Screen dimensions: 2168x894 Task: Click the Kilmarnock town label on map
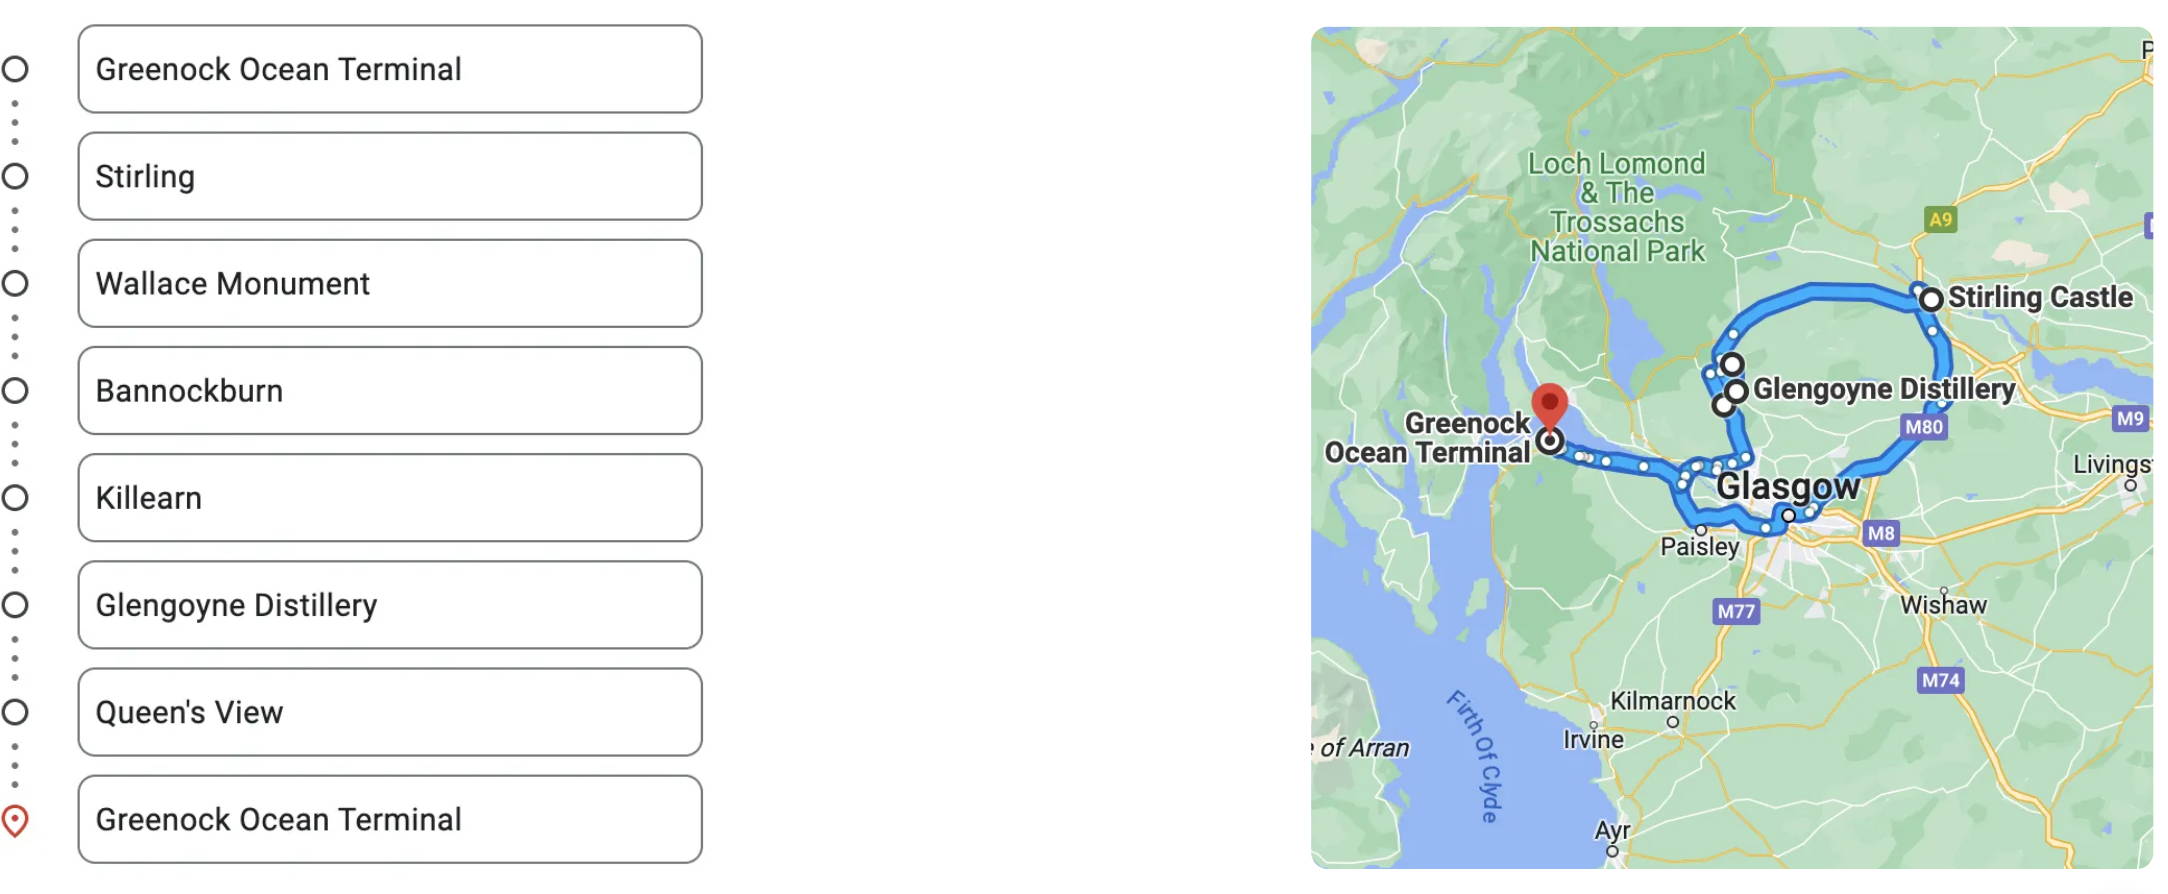pos(1673,701)
